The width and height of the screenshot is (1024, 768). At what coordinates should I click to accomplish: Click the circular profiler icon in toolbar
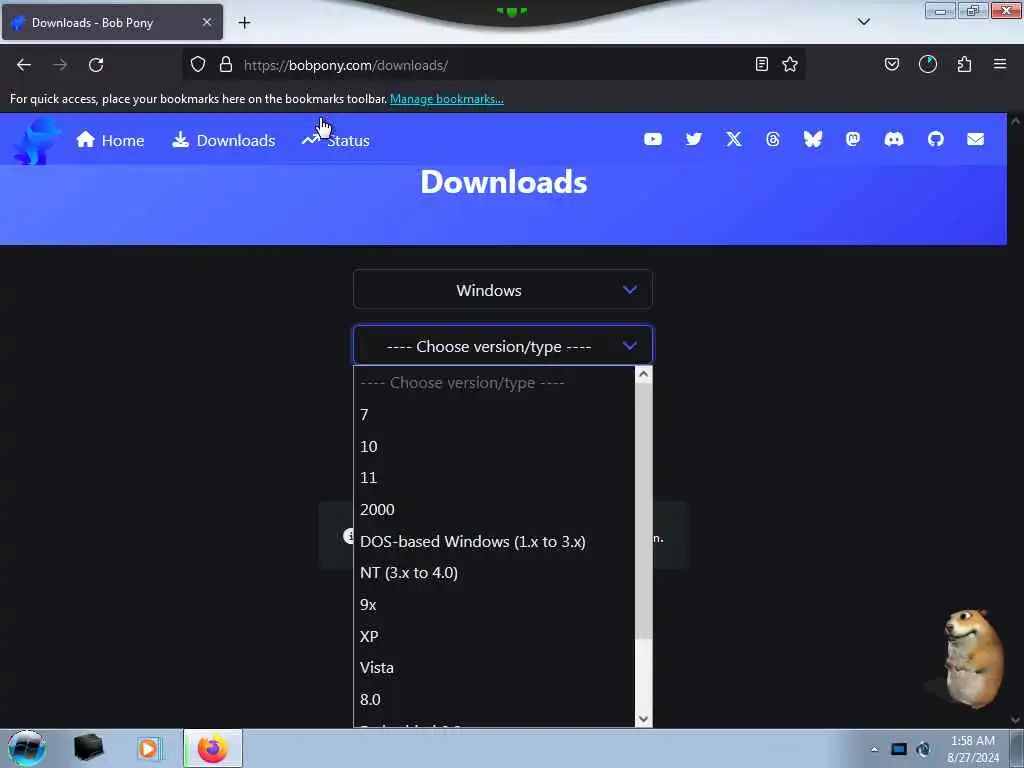(927, 64)
